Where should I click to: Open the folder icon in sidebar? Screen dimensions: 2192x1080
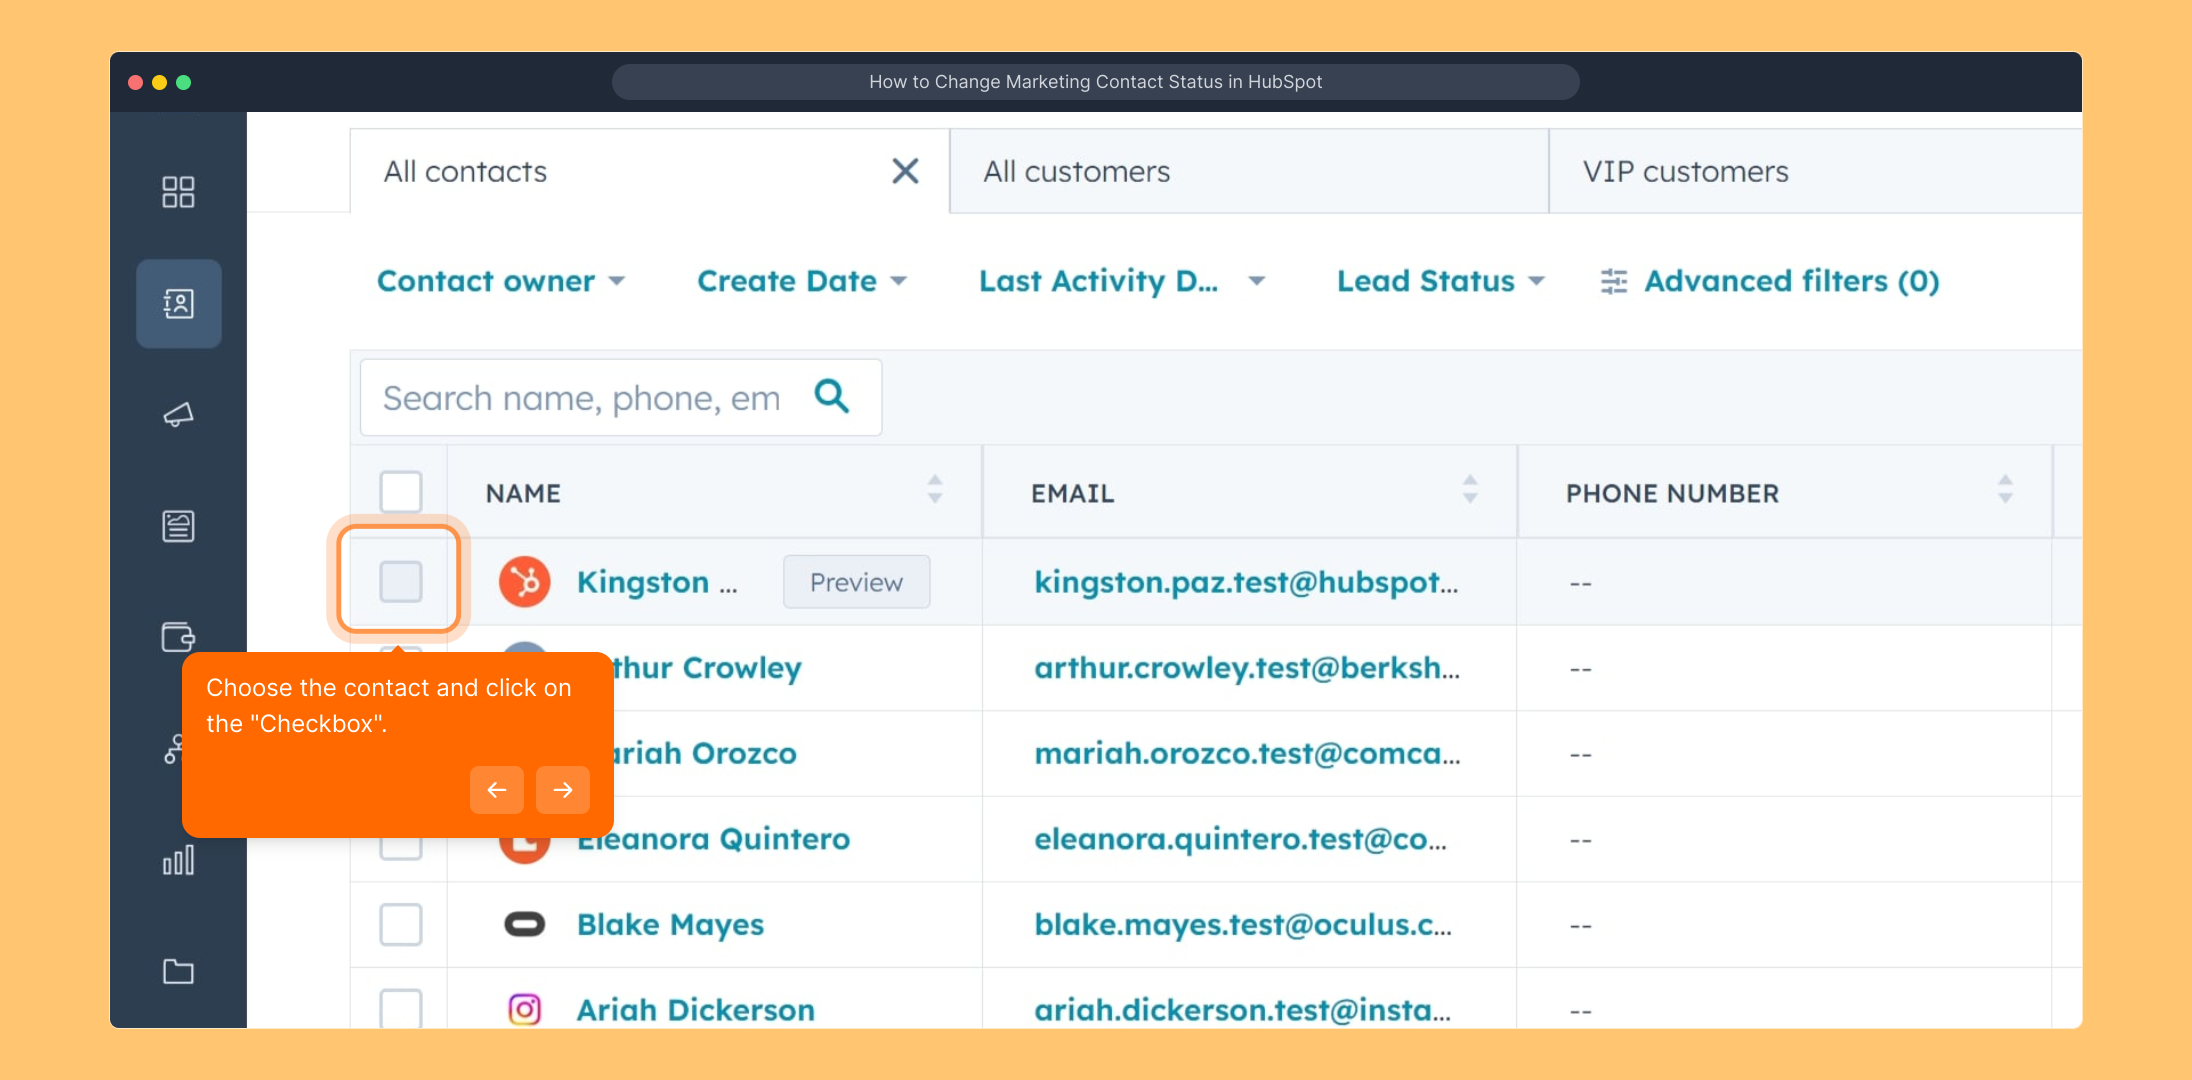(x=178, y=971)
